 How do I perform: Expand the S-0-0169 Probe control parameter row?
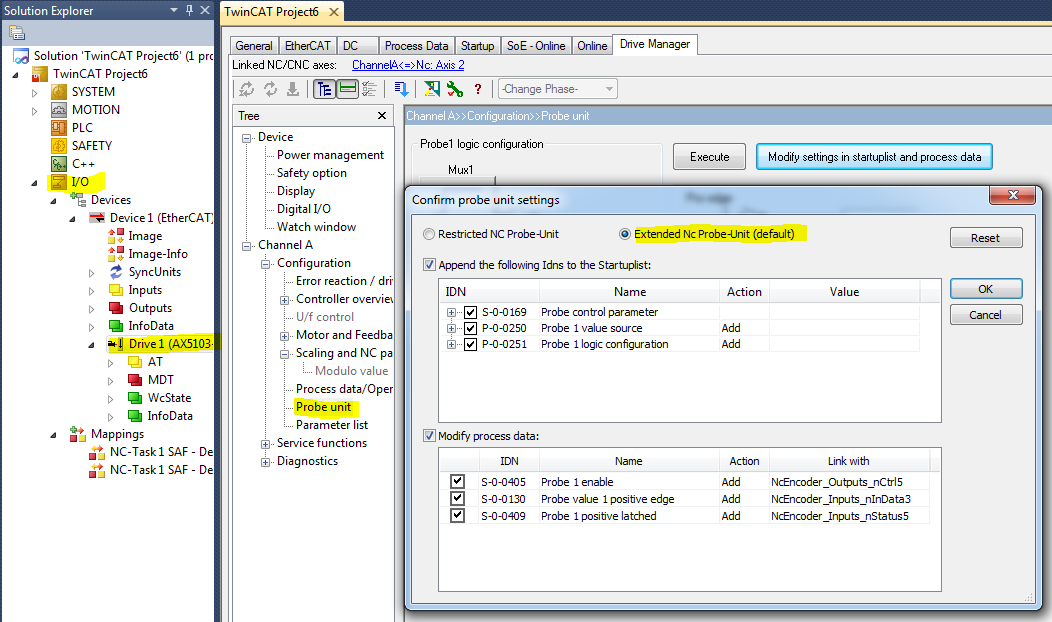click(452, 313)
